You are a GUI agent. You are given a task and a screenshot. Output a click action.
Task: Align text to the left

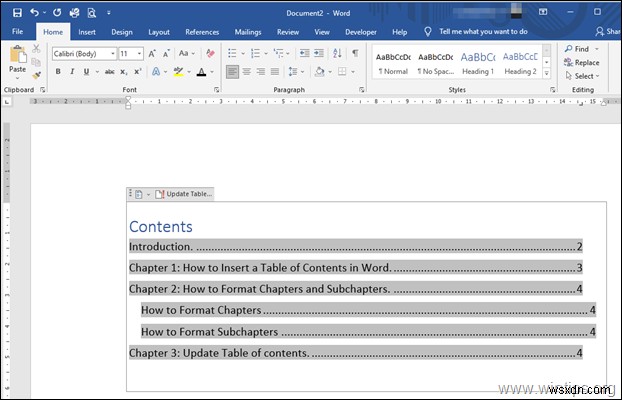pyautogui.click(x=232, y=72)
